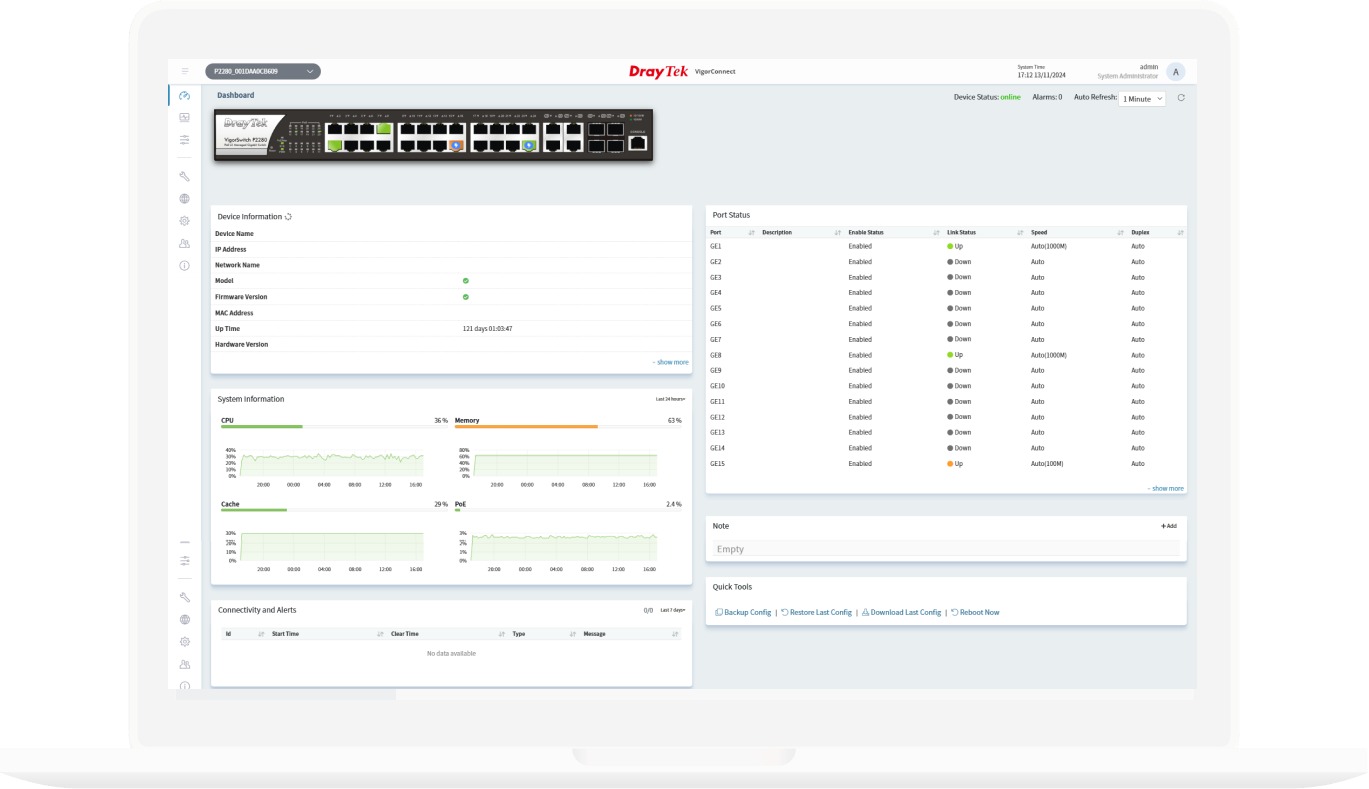
Task: Click the +Add button in Note panel
Action: click(x=1168, y=526)
